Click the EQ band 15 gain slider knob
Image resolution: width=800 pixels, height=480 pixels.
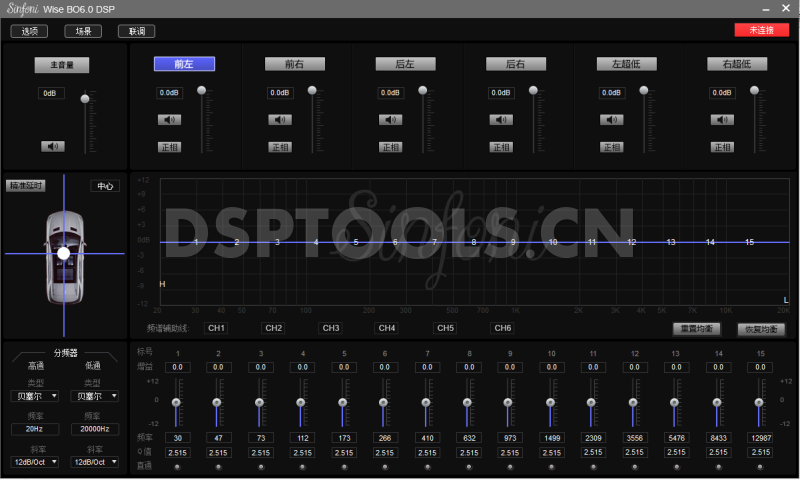coord(759,402)
